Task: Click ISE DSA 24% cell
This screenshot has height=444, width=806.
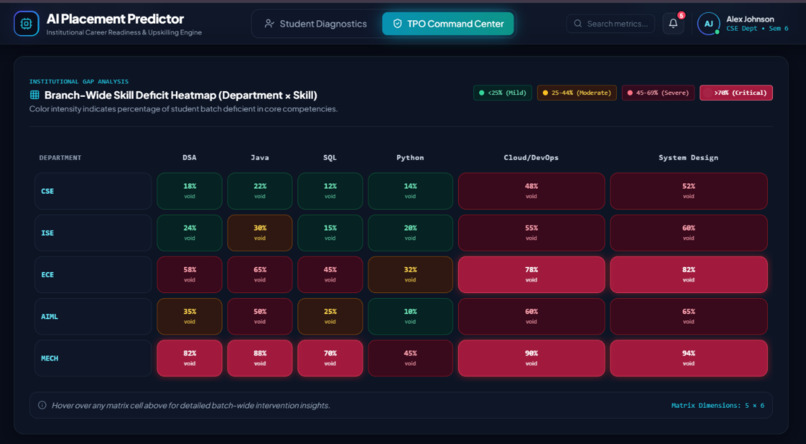Action: pos(189,233)
